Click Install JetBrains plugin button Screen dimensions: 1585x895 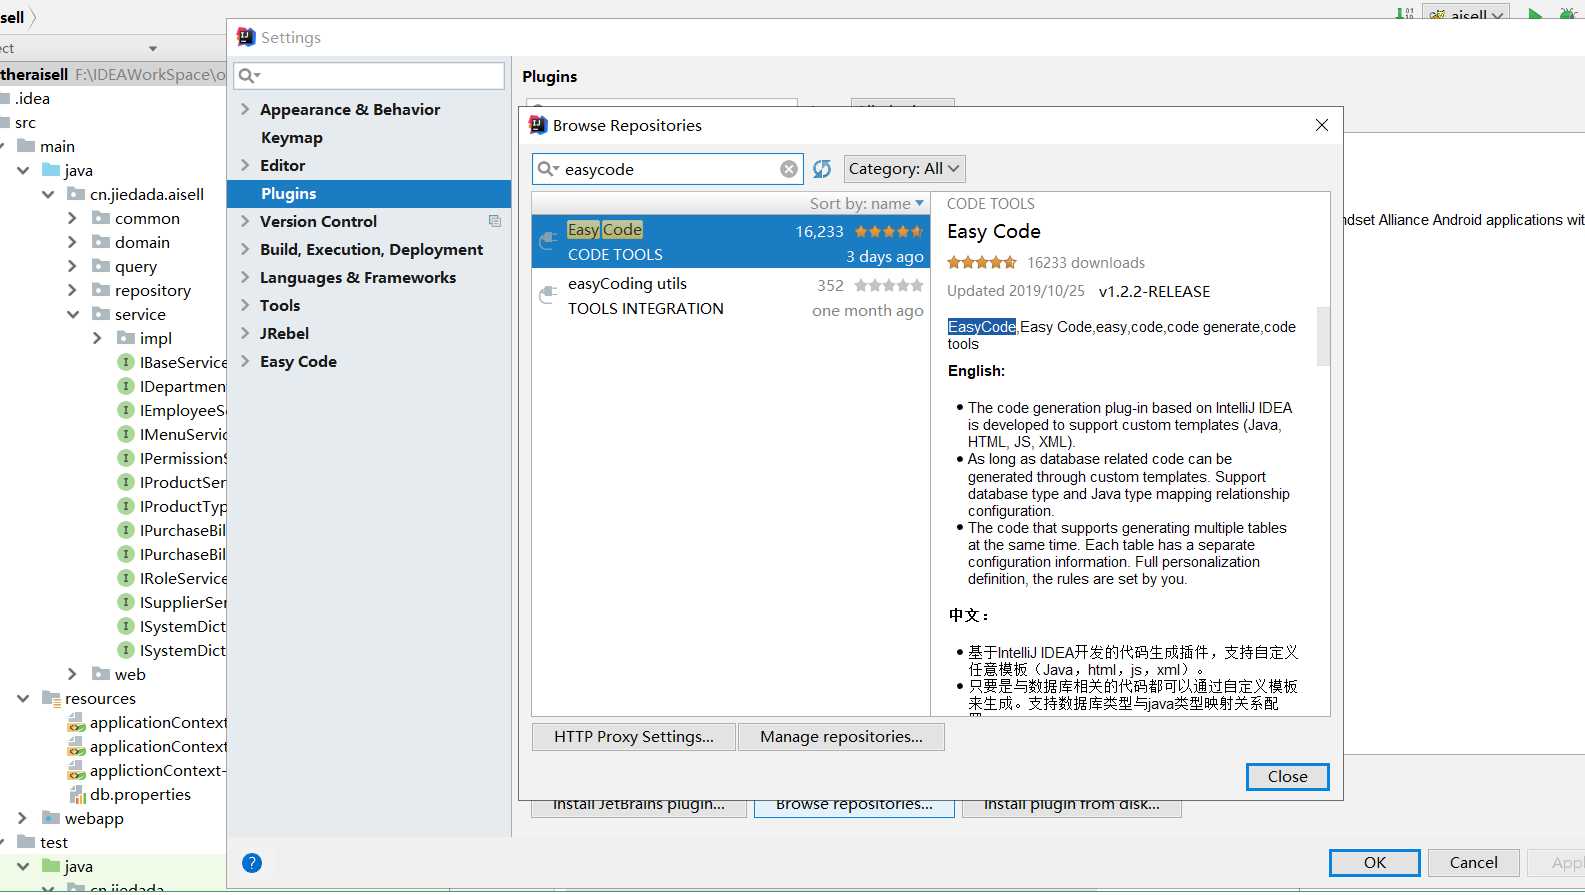(x=639, y=808)
